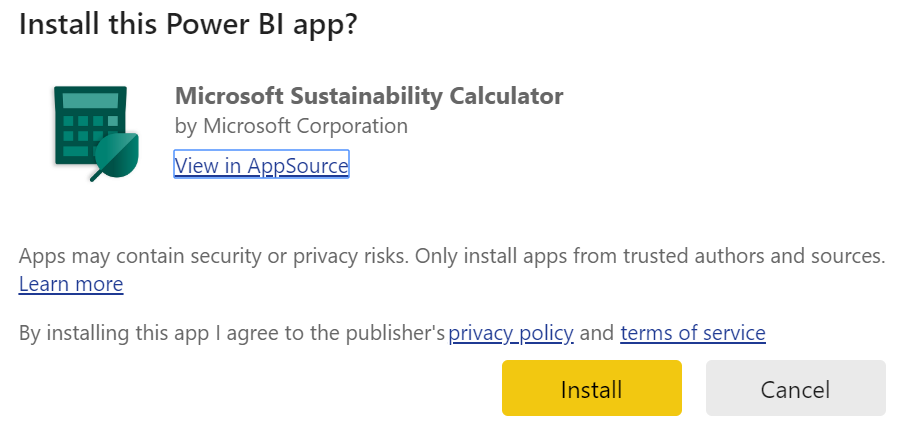Open the View in AppSource link
This screenshot has width=905, height=429.
tap(261, 166)
